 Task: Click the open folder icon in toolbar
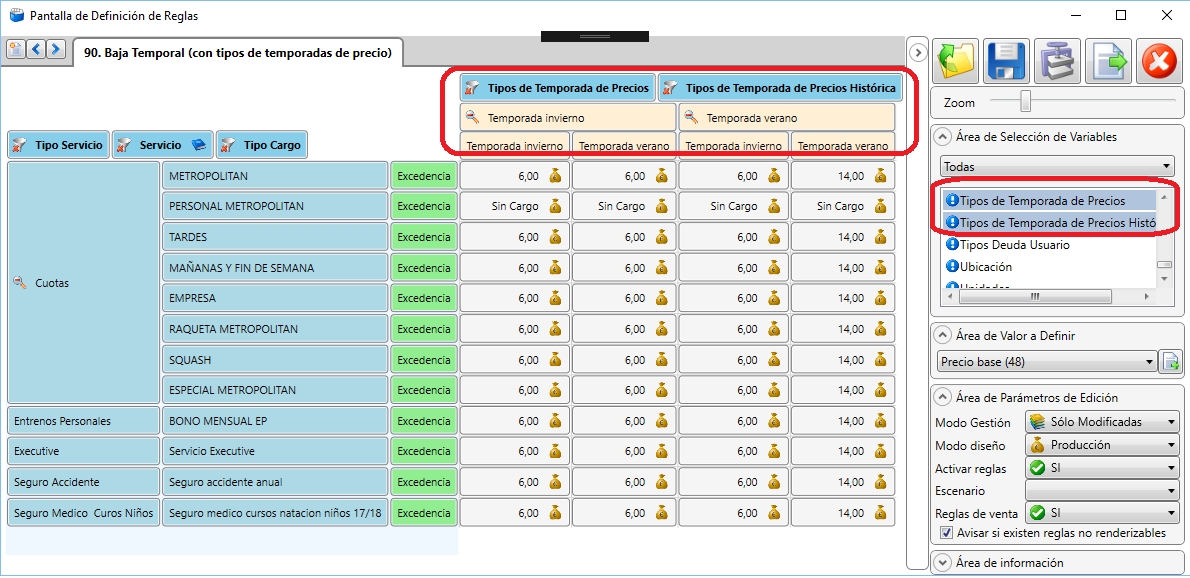tap(955, 61)
